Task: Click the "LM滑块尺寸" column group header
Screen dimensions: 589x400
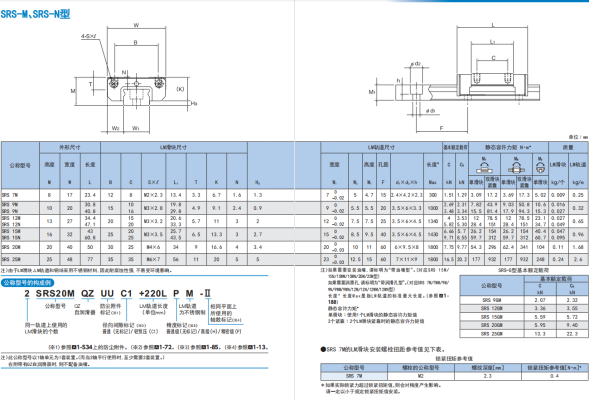Action: 173,148
